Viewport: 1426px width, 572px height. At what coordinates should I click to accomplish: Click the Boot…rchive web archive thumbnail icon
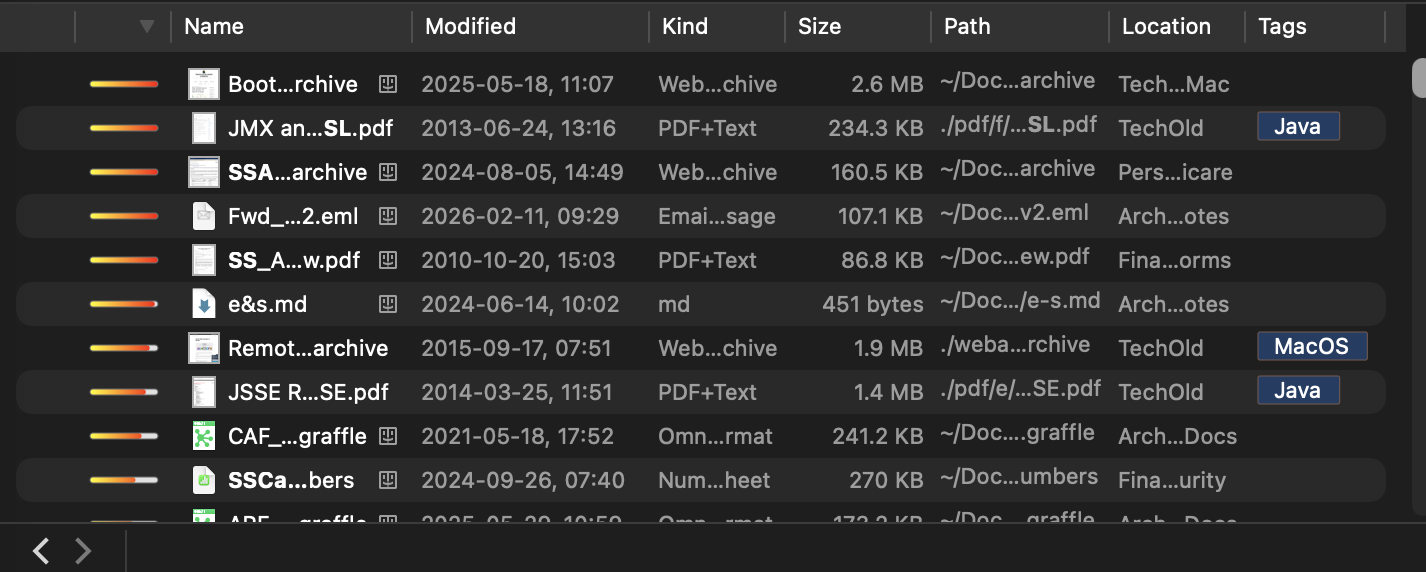tap(204, 84)
